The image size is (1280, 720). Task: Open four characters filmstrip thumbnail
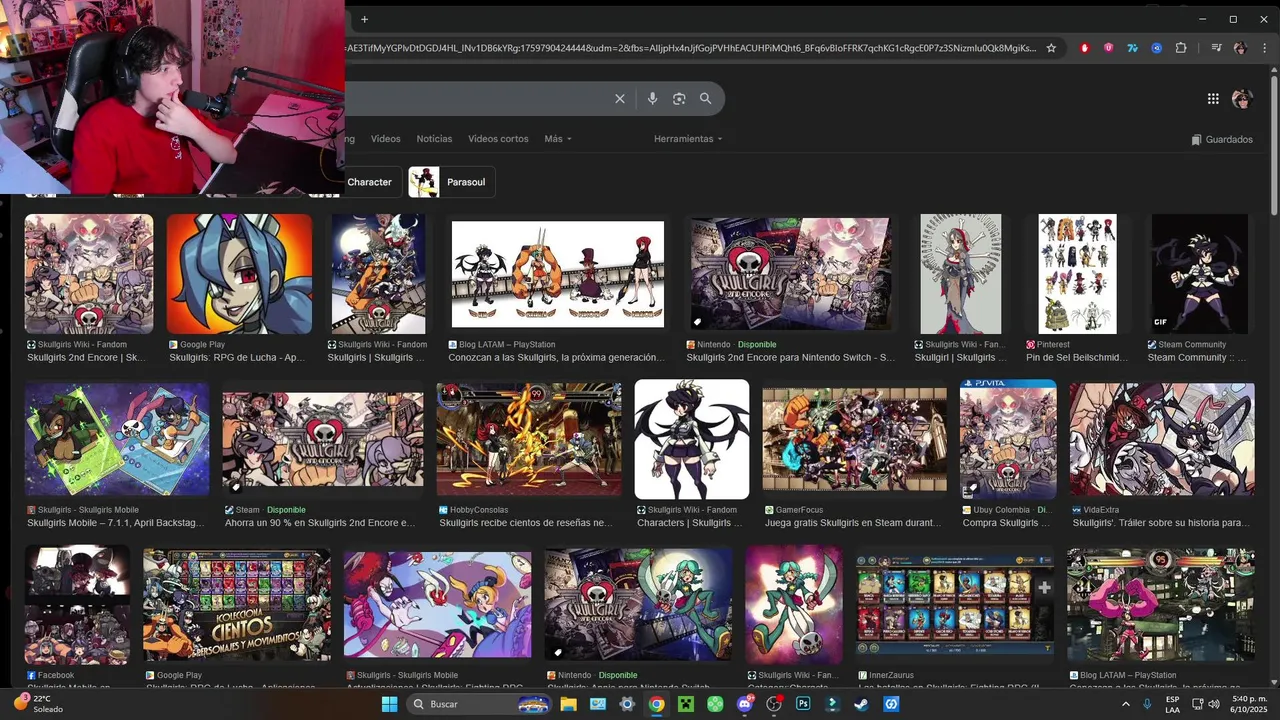tap(558, 274)
